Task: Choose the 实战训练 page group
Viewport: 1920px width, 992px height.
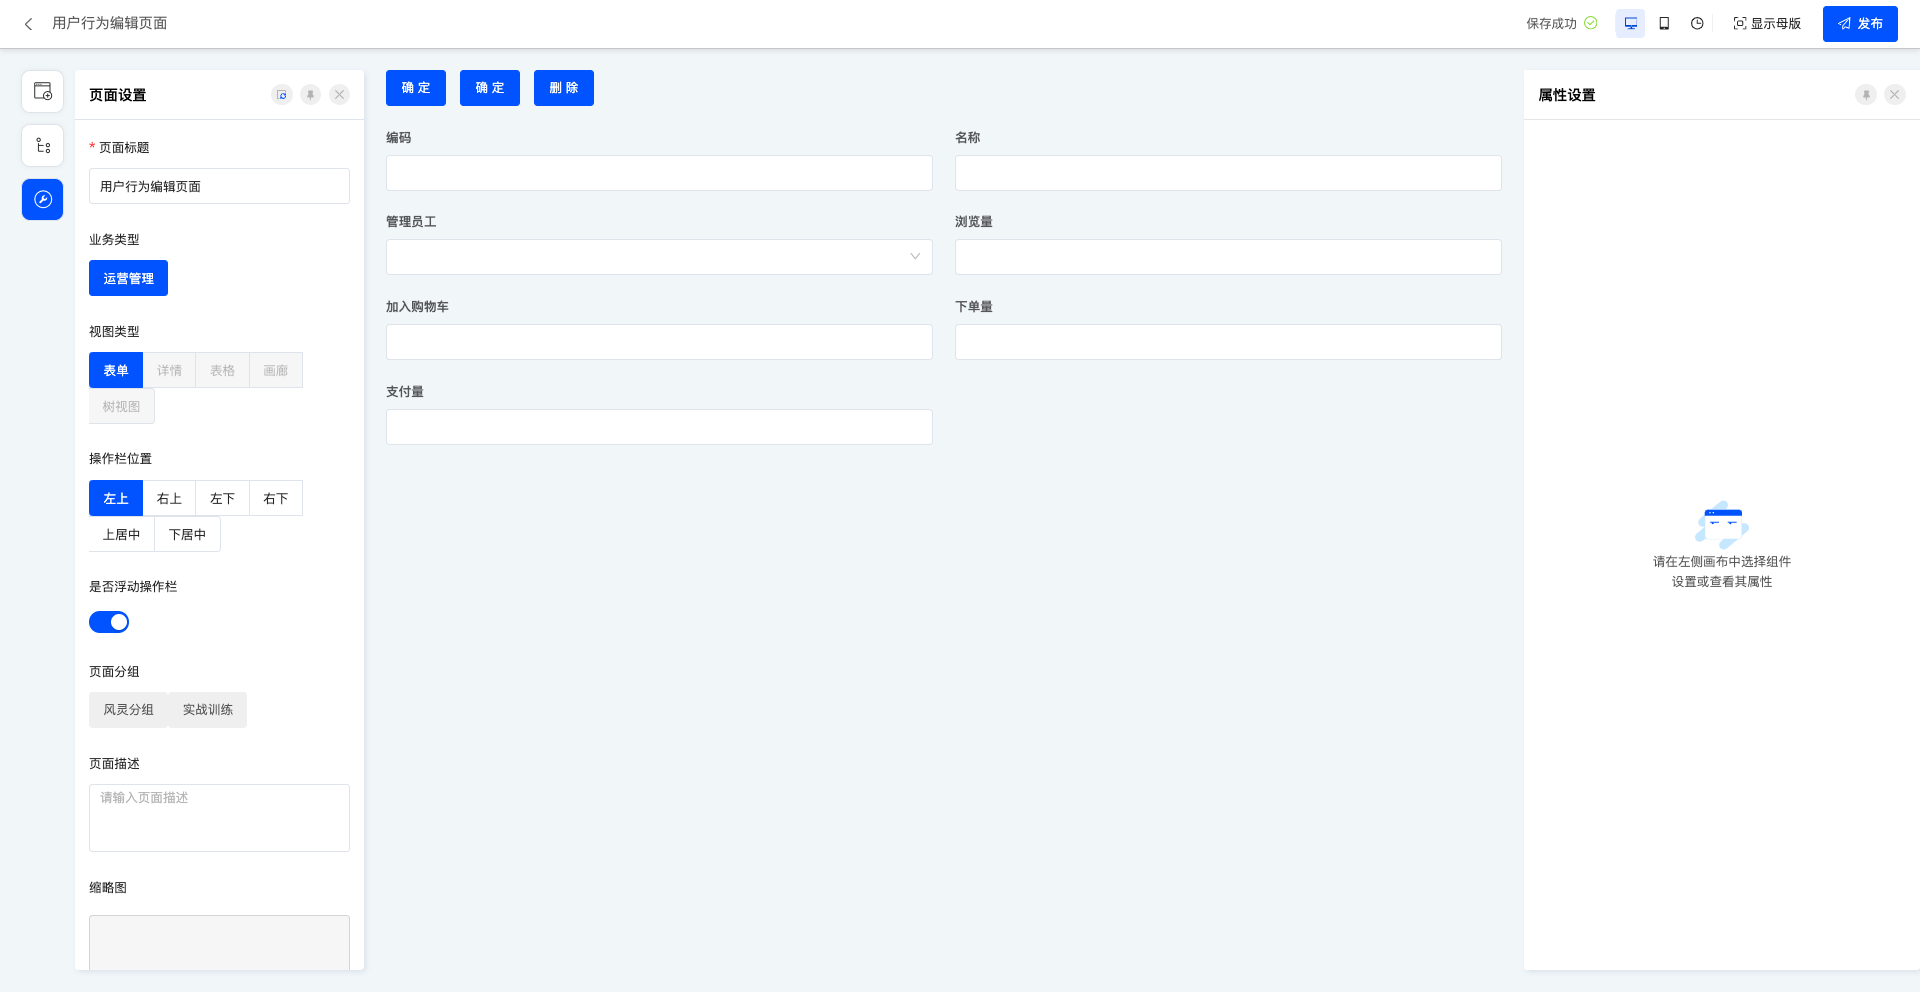Action: click(x=207, y=710)
